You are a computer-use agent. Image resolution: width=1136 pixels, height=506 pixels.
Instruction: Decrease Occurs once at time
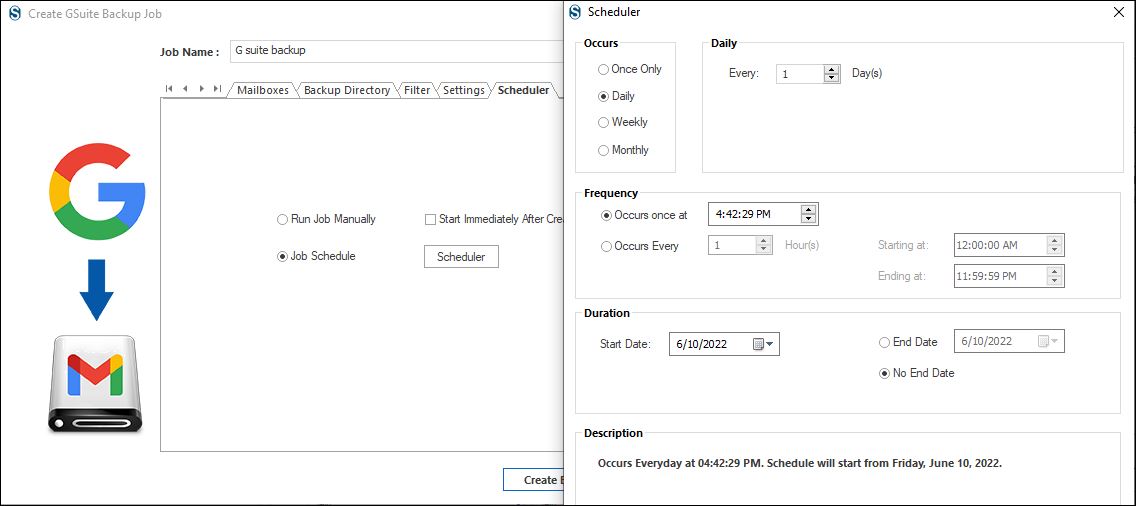tap(809, 219)
